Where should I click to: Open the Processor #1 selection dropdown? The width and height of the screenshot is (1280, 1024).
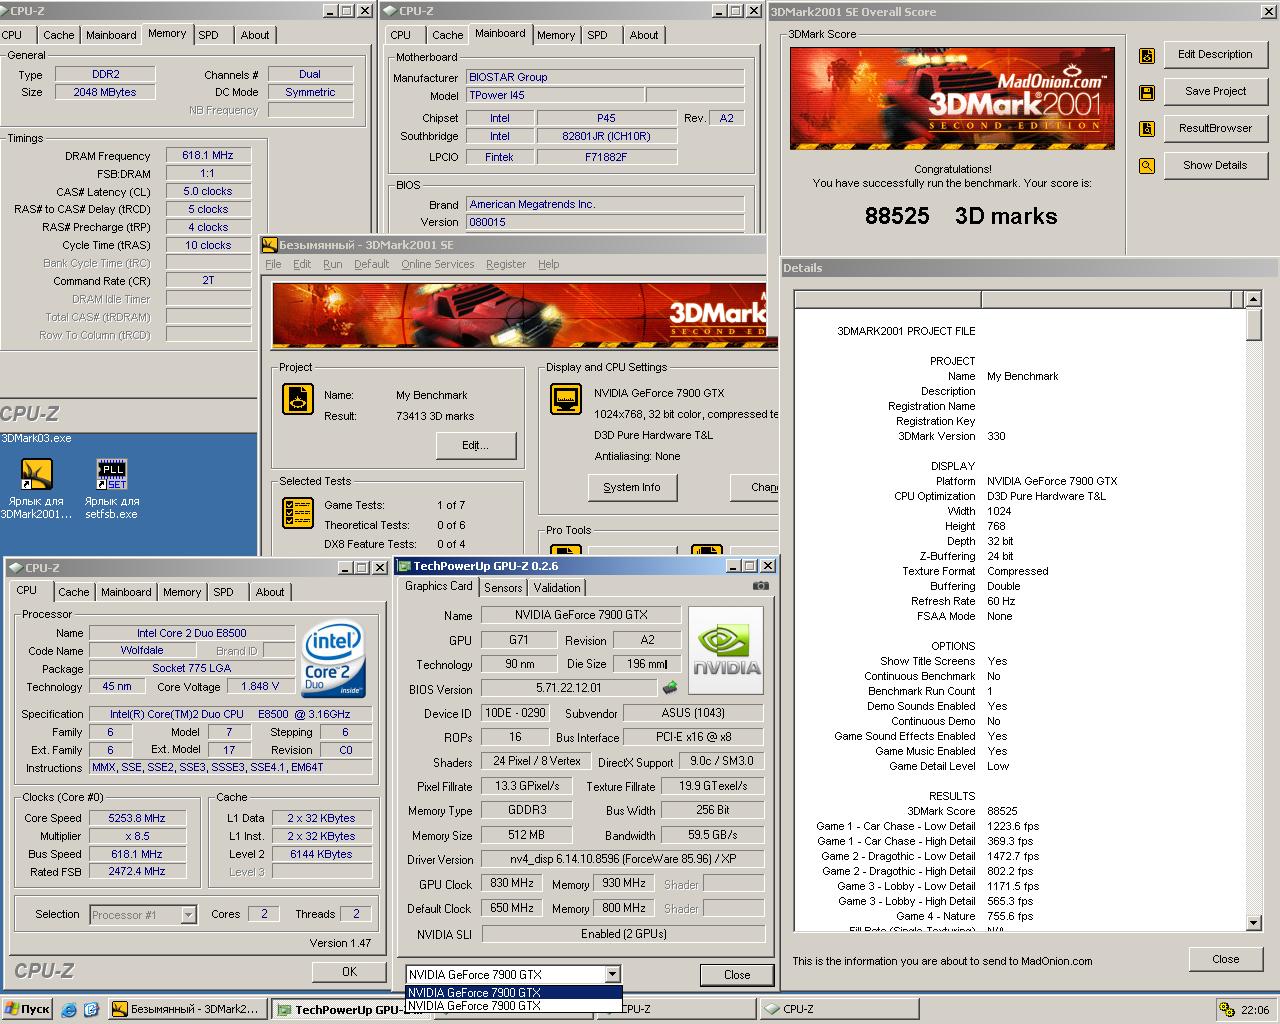[x=188, y=914]
